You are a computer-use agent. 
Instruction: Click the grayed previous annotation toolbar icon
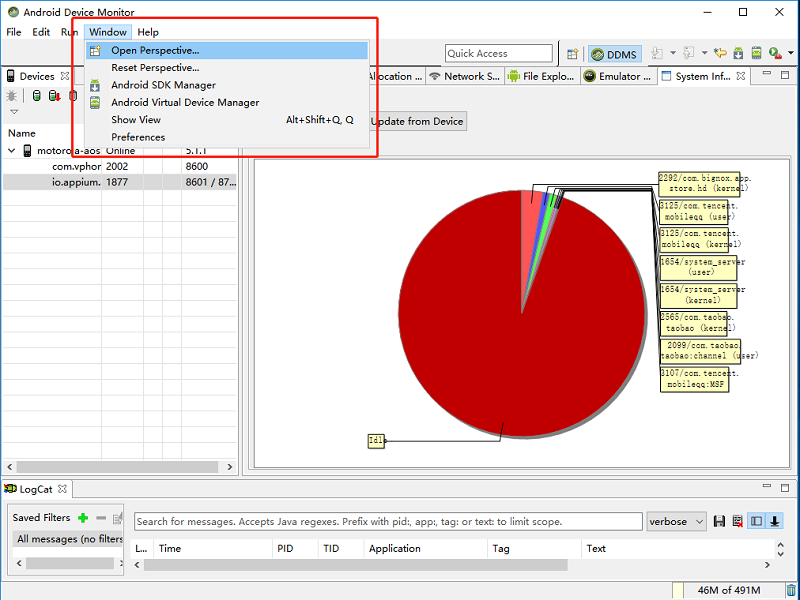point(689,53)
